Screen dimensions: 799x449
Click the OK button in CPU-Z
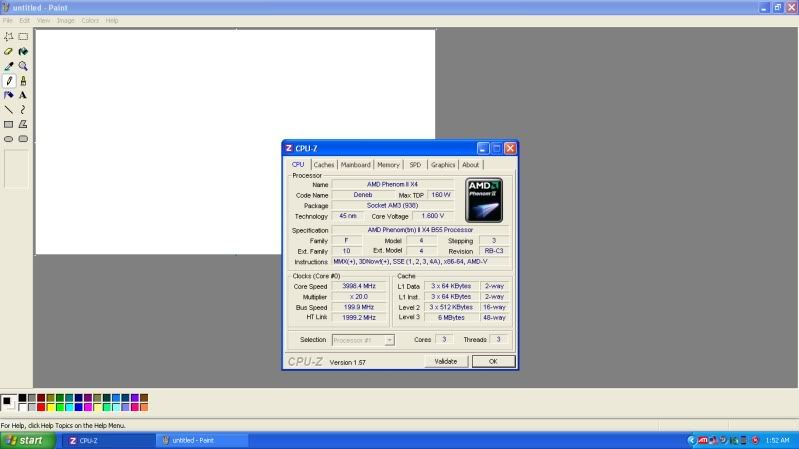(493, 361)
